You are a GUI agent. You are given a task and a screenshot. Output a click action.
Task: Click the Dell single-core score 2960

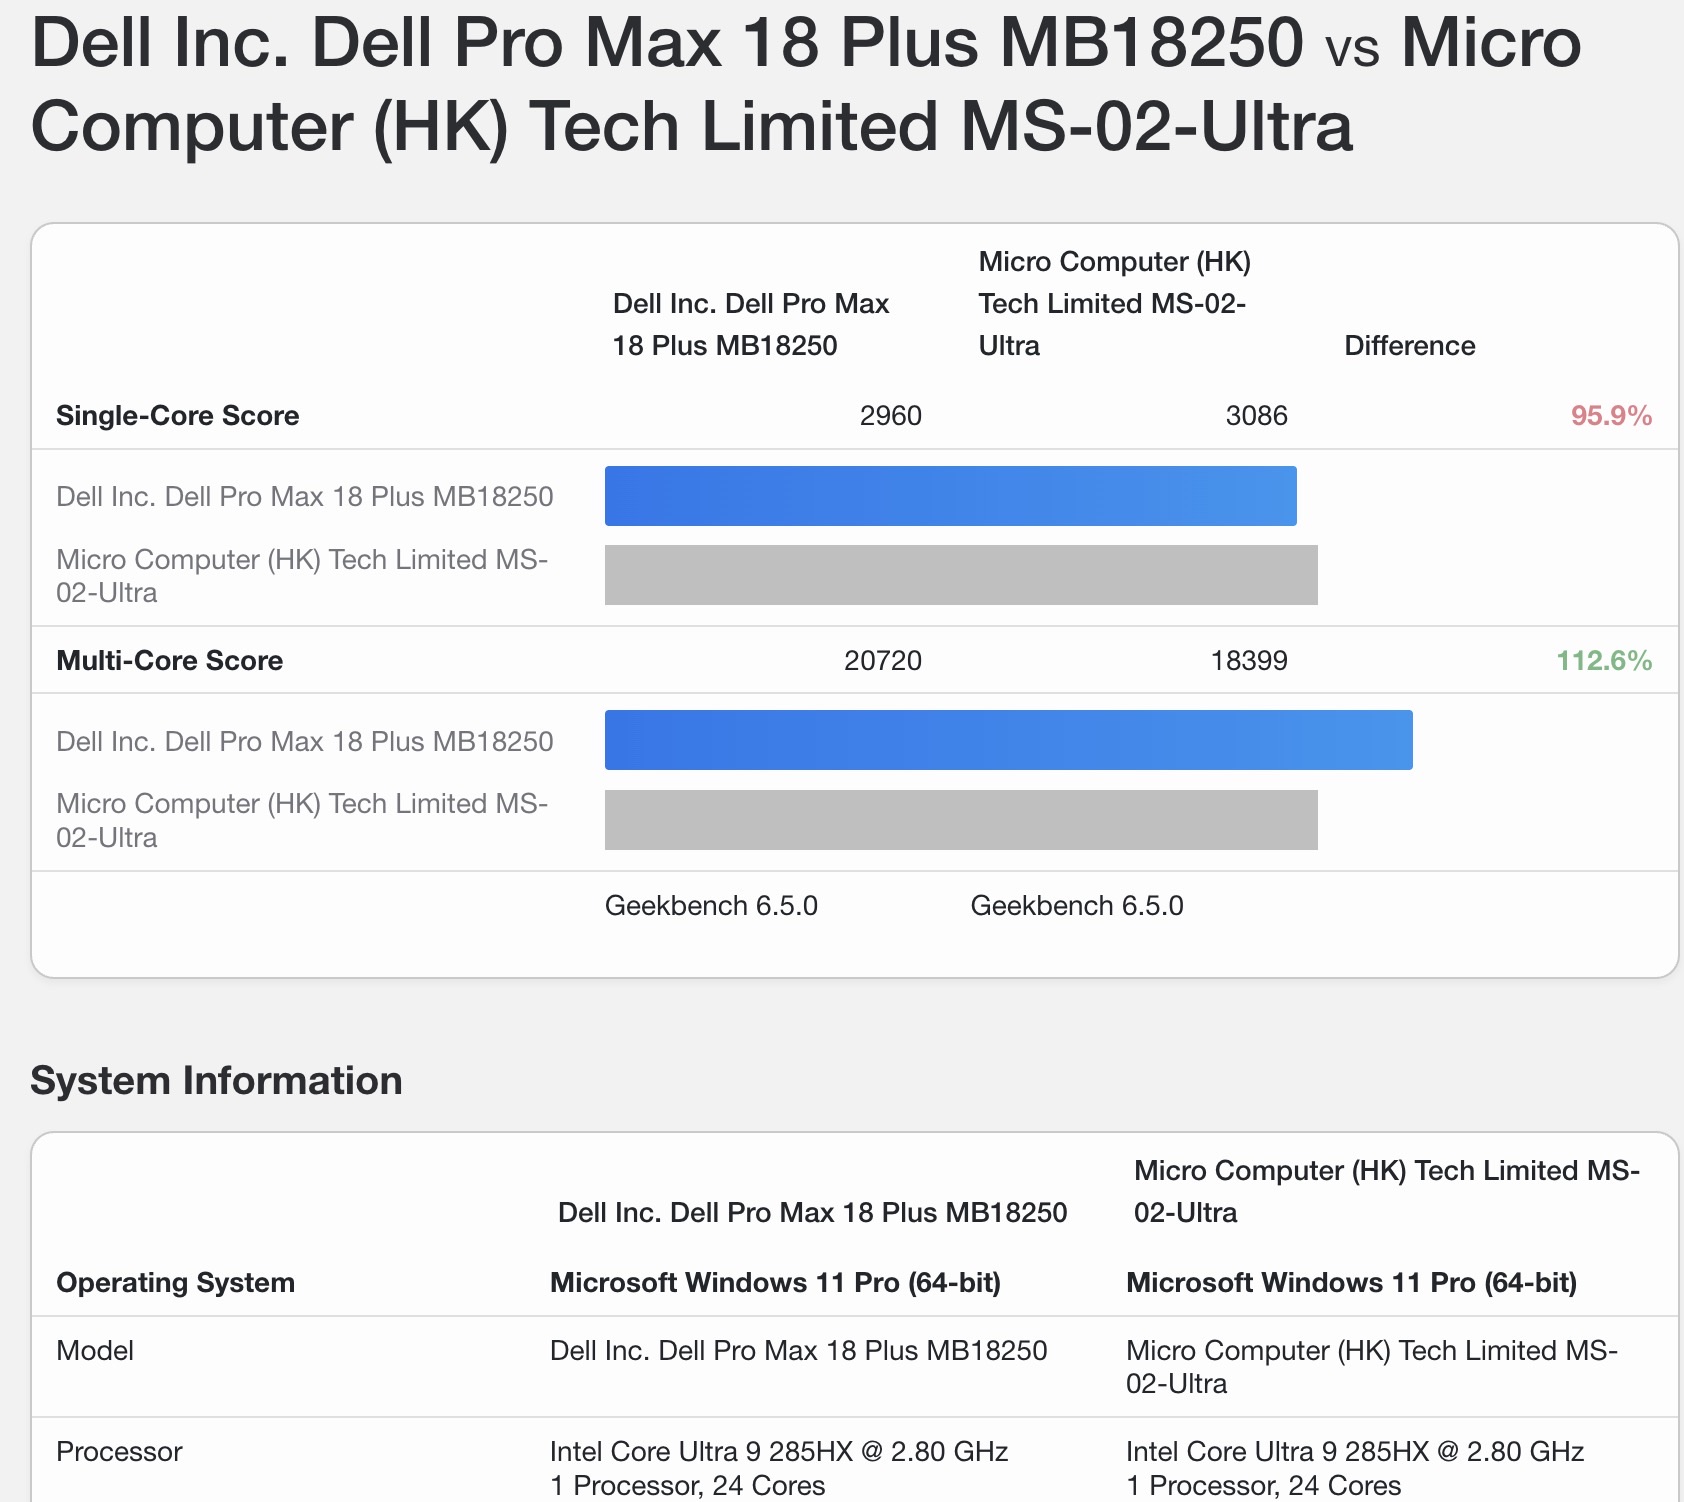(890, 416)
